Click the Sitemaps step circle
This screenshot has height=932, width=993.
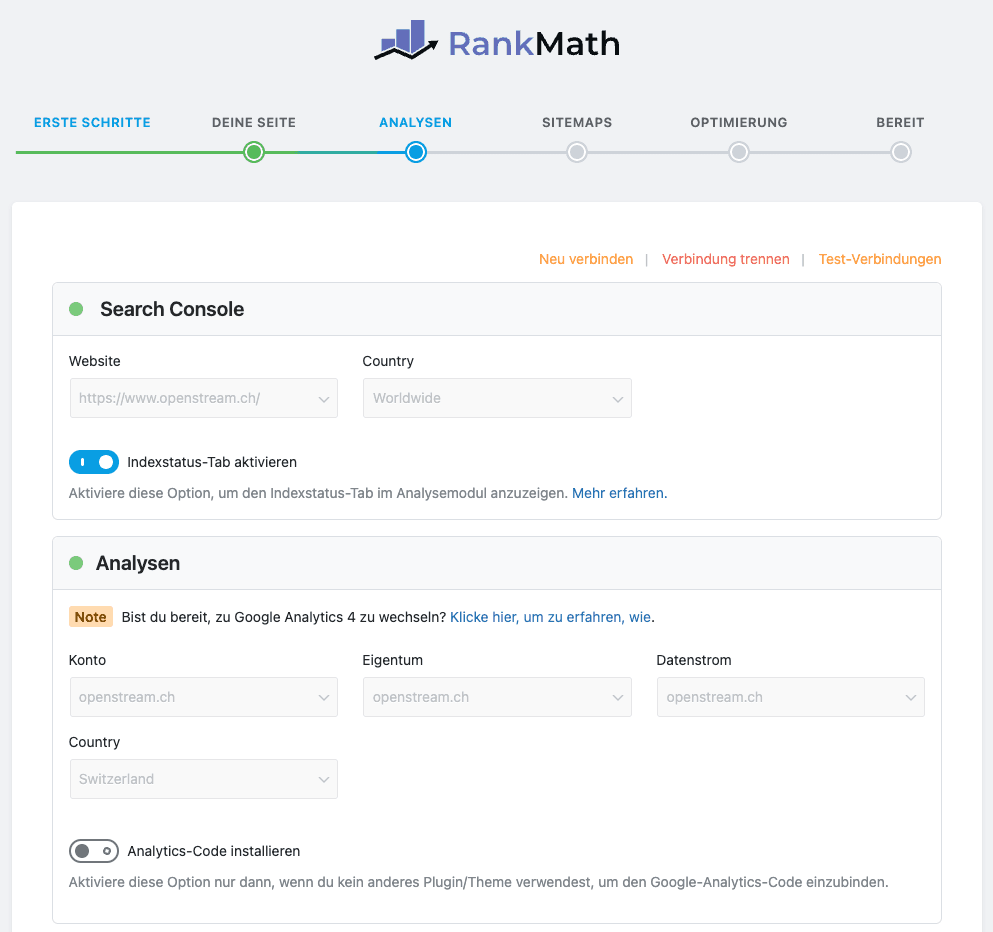click(x=577, y=152)
